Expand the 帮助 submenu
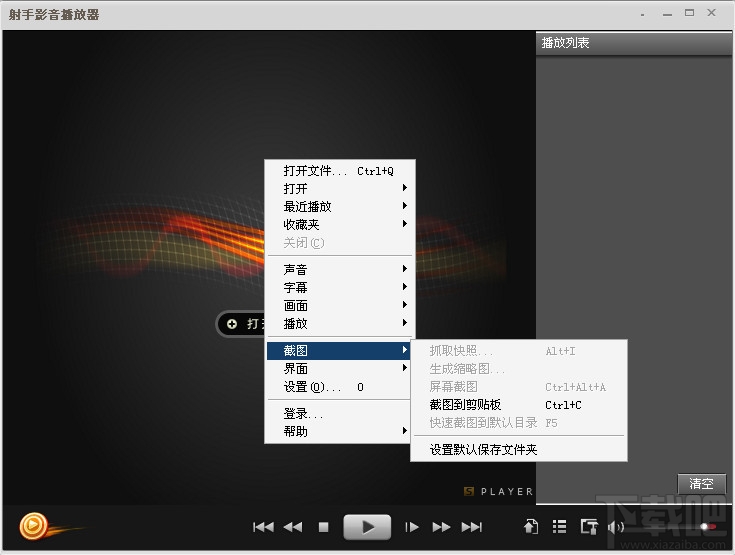 [340, 431]
